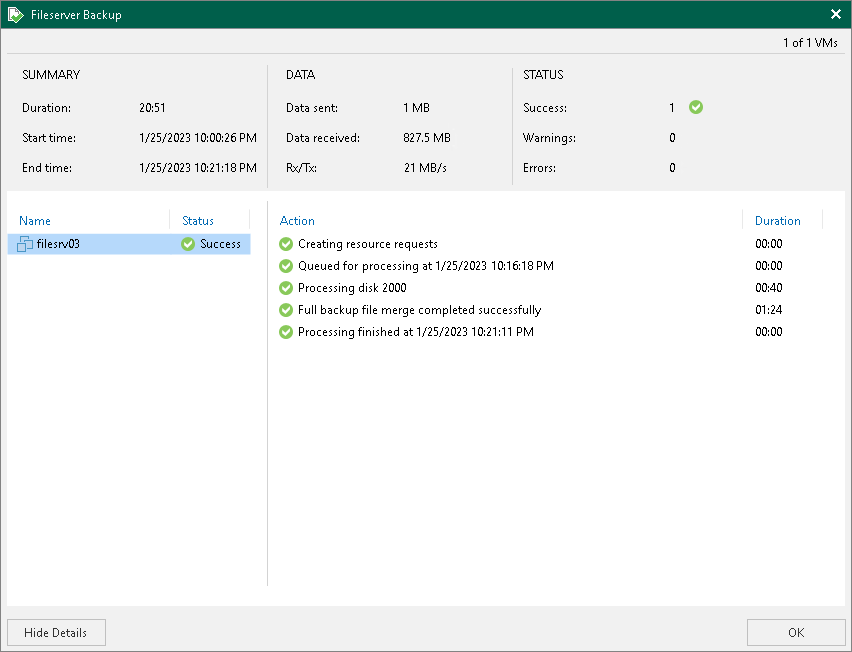Image resolution: width=852 pixels, height=652 pixels.
Task: Sort VM list by Name column header
Action: pos(35,221)
